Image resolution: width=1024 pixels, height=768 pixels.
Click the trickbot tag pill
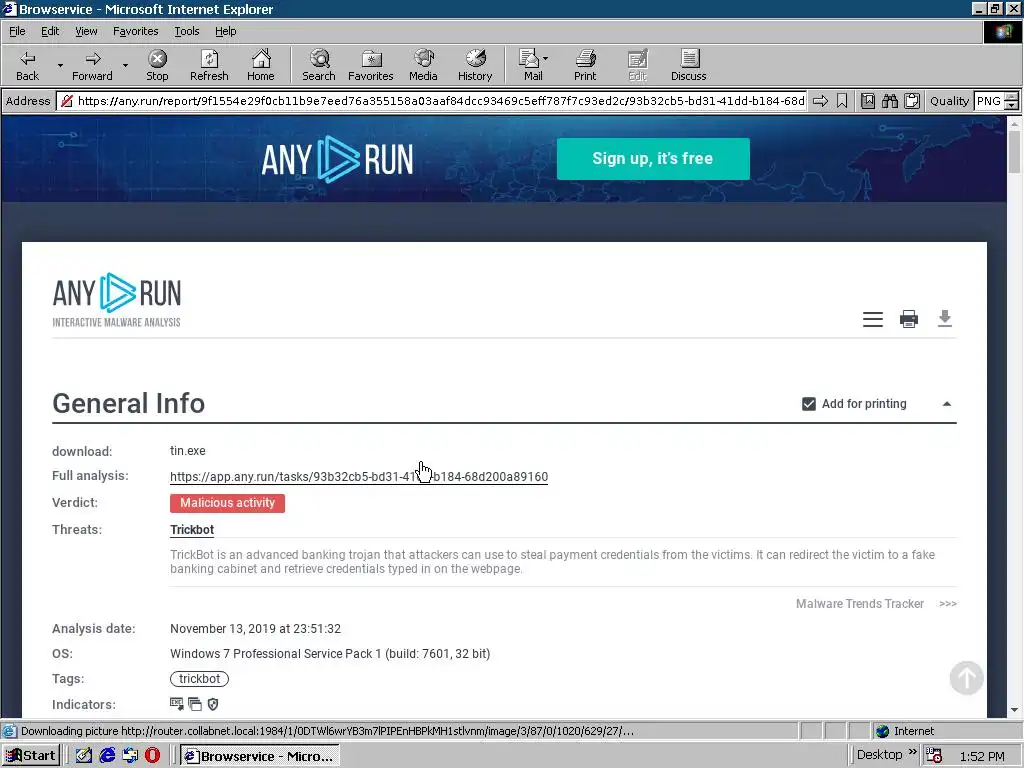(199, 679)
